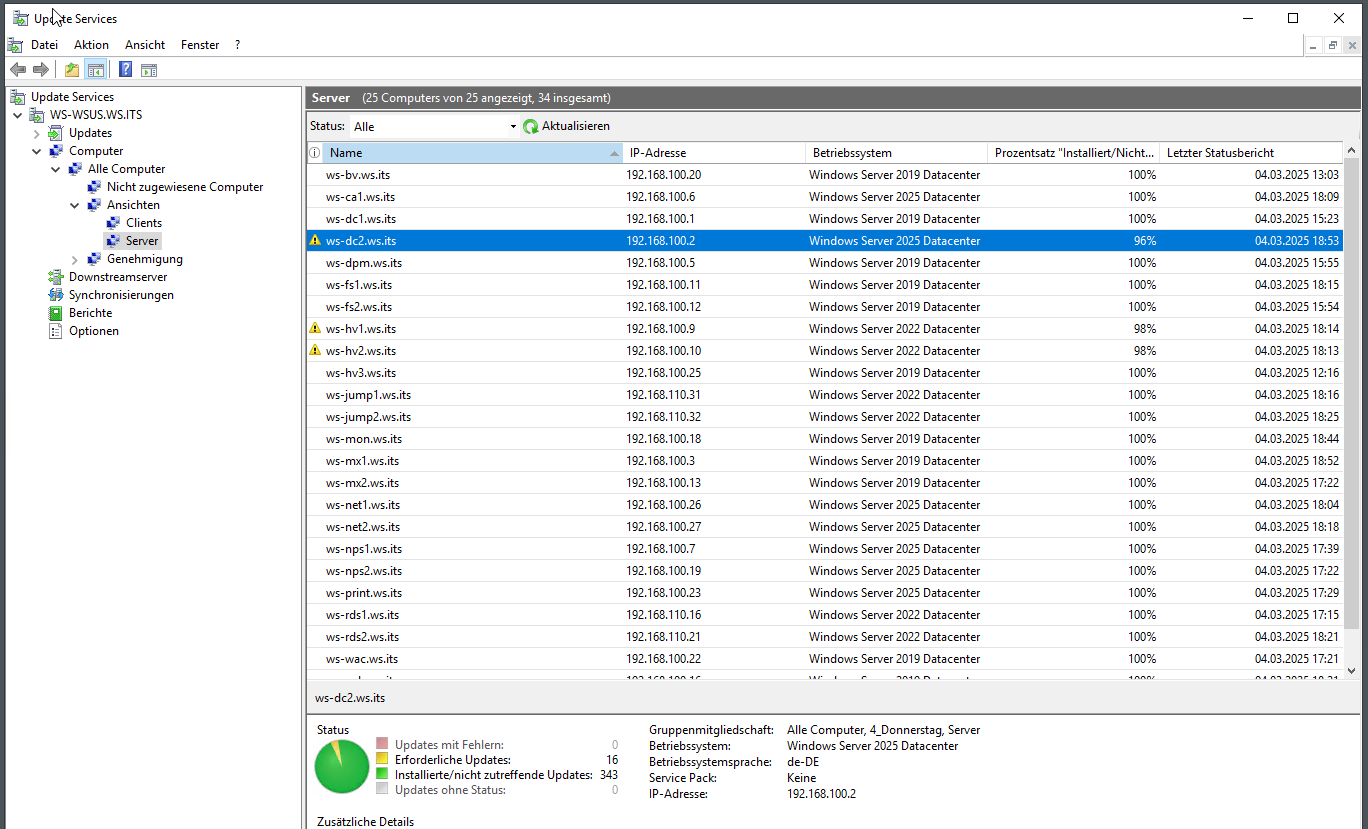
Task: Click the Forward arrow toolbar icon
Action: pos(41,69)
